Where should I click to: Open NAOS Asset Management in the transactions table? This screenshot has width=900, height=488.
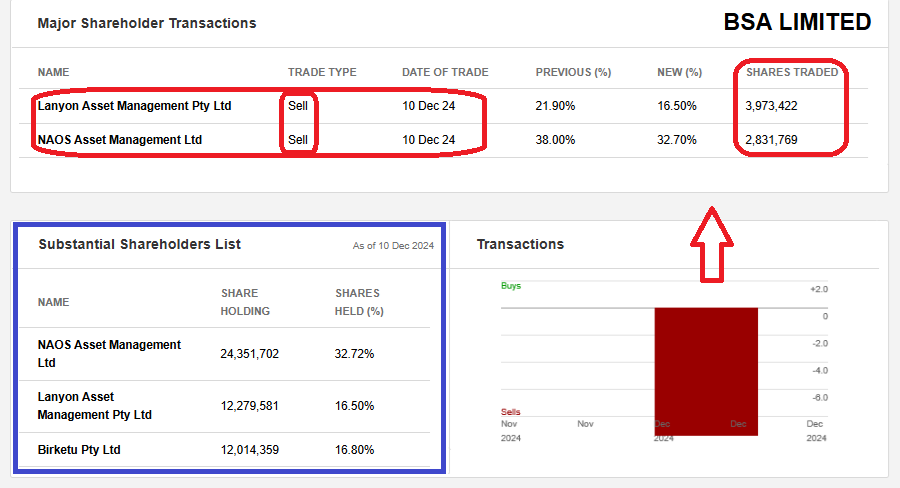point(119,140)
